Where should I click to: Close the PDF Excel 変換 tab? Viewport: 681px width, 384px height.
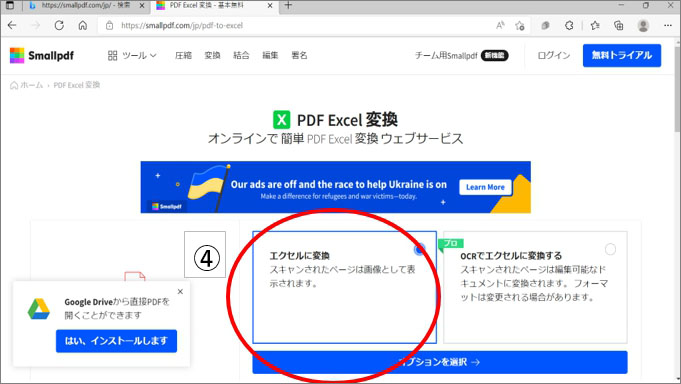click(270, 6)
